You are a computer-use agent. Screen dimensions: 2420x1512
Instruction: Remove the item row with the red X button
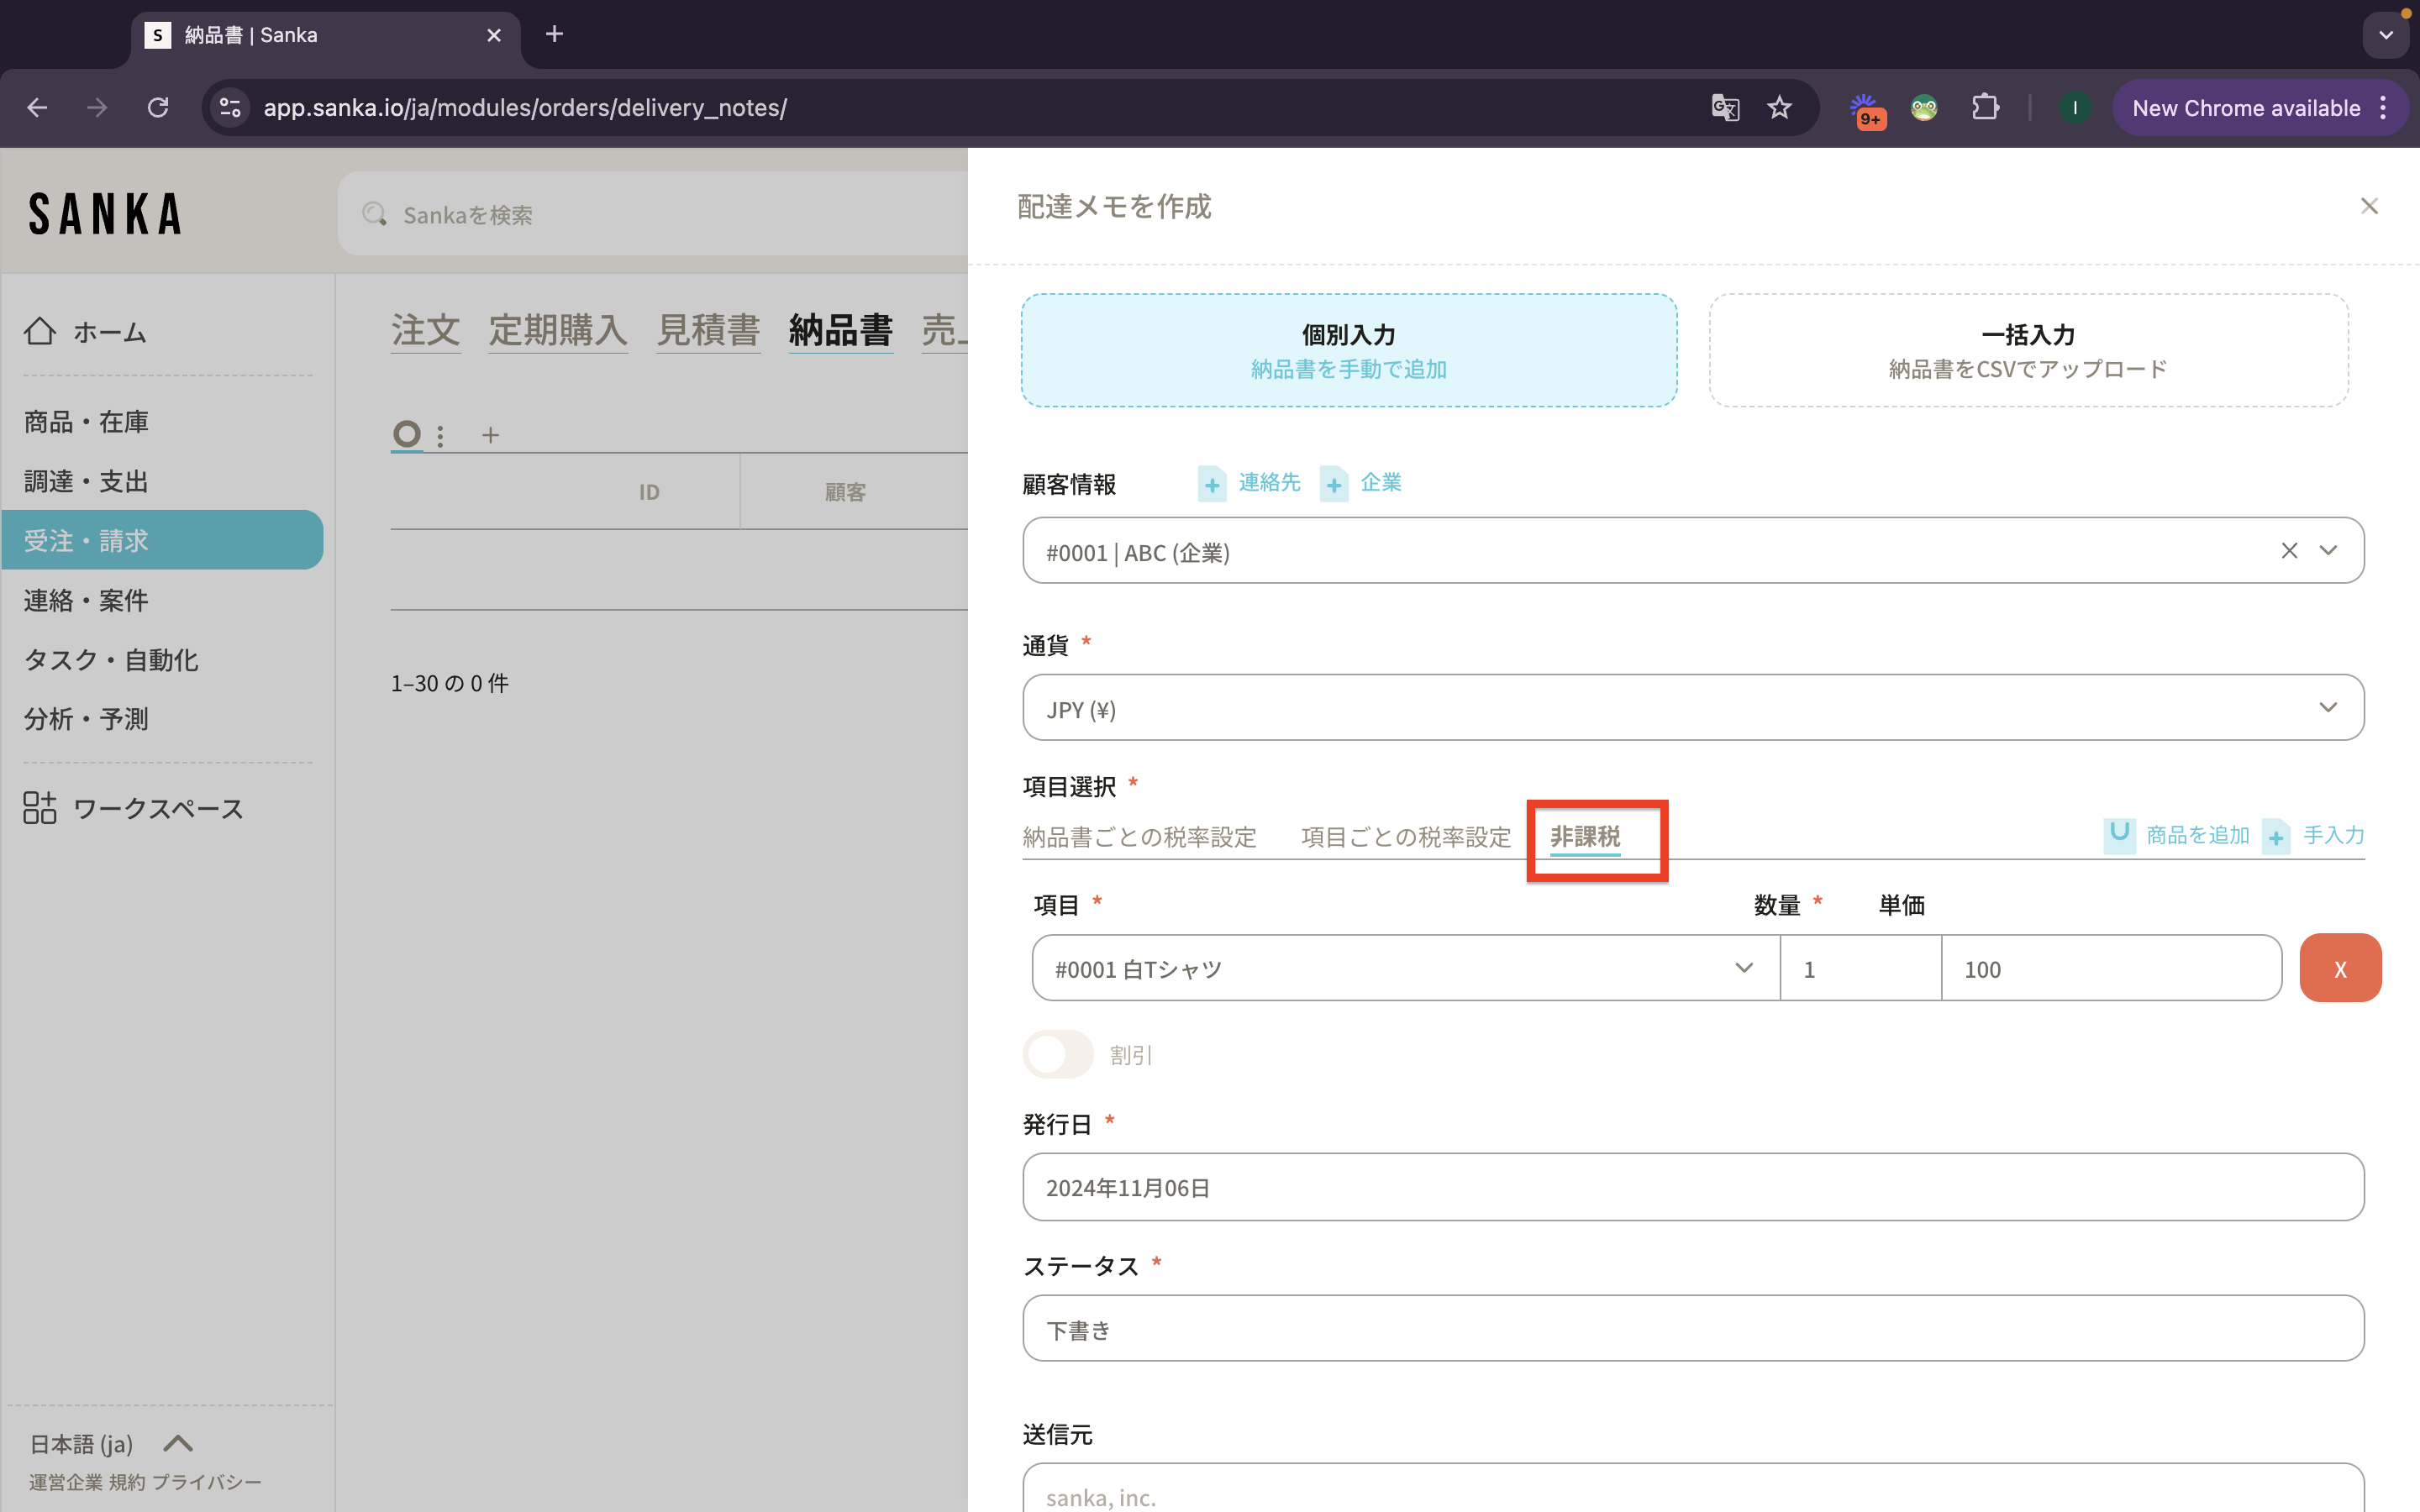pyautogui.click(x=2339, y=968)
